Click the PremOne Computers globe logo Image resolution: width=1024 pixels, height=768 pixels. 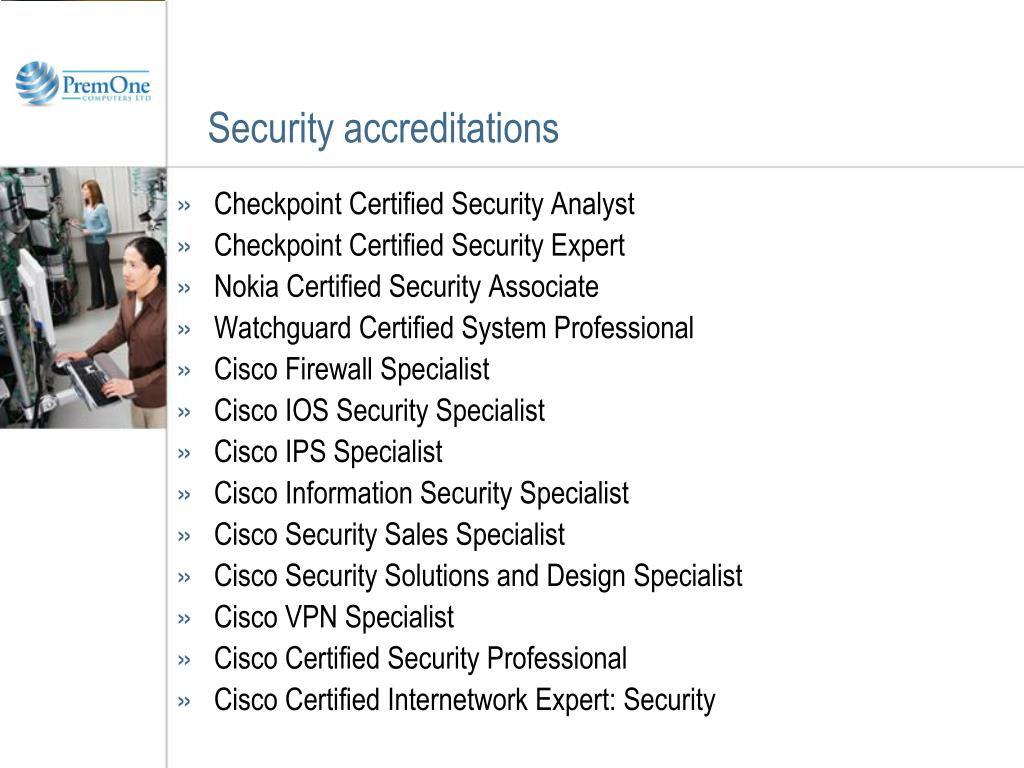click(x=37, y=82)
